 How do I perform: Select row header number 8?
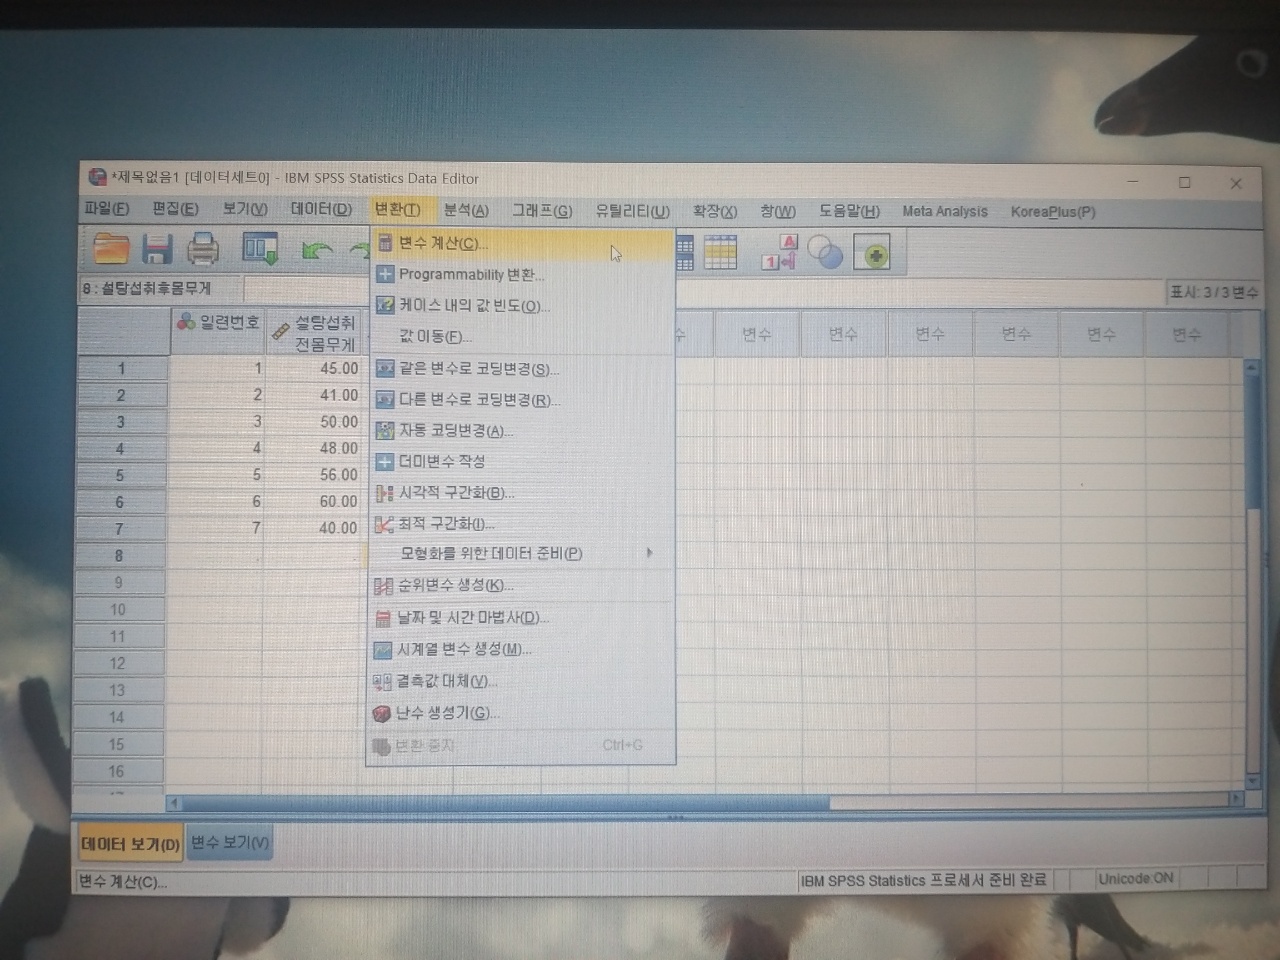[119, 555]
